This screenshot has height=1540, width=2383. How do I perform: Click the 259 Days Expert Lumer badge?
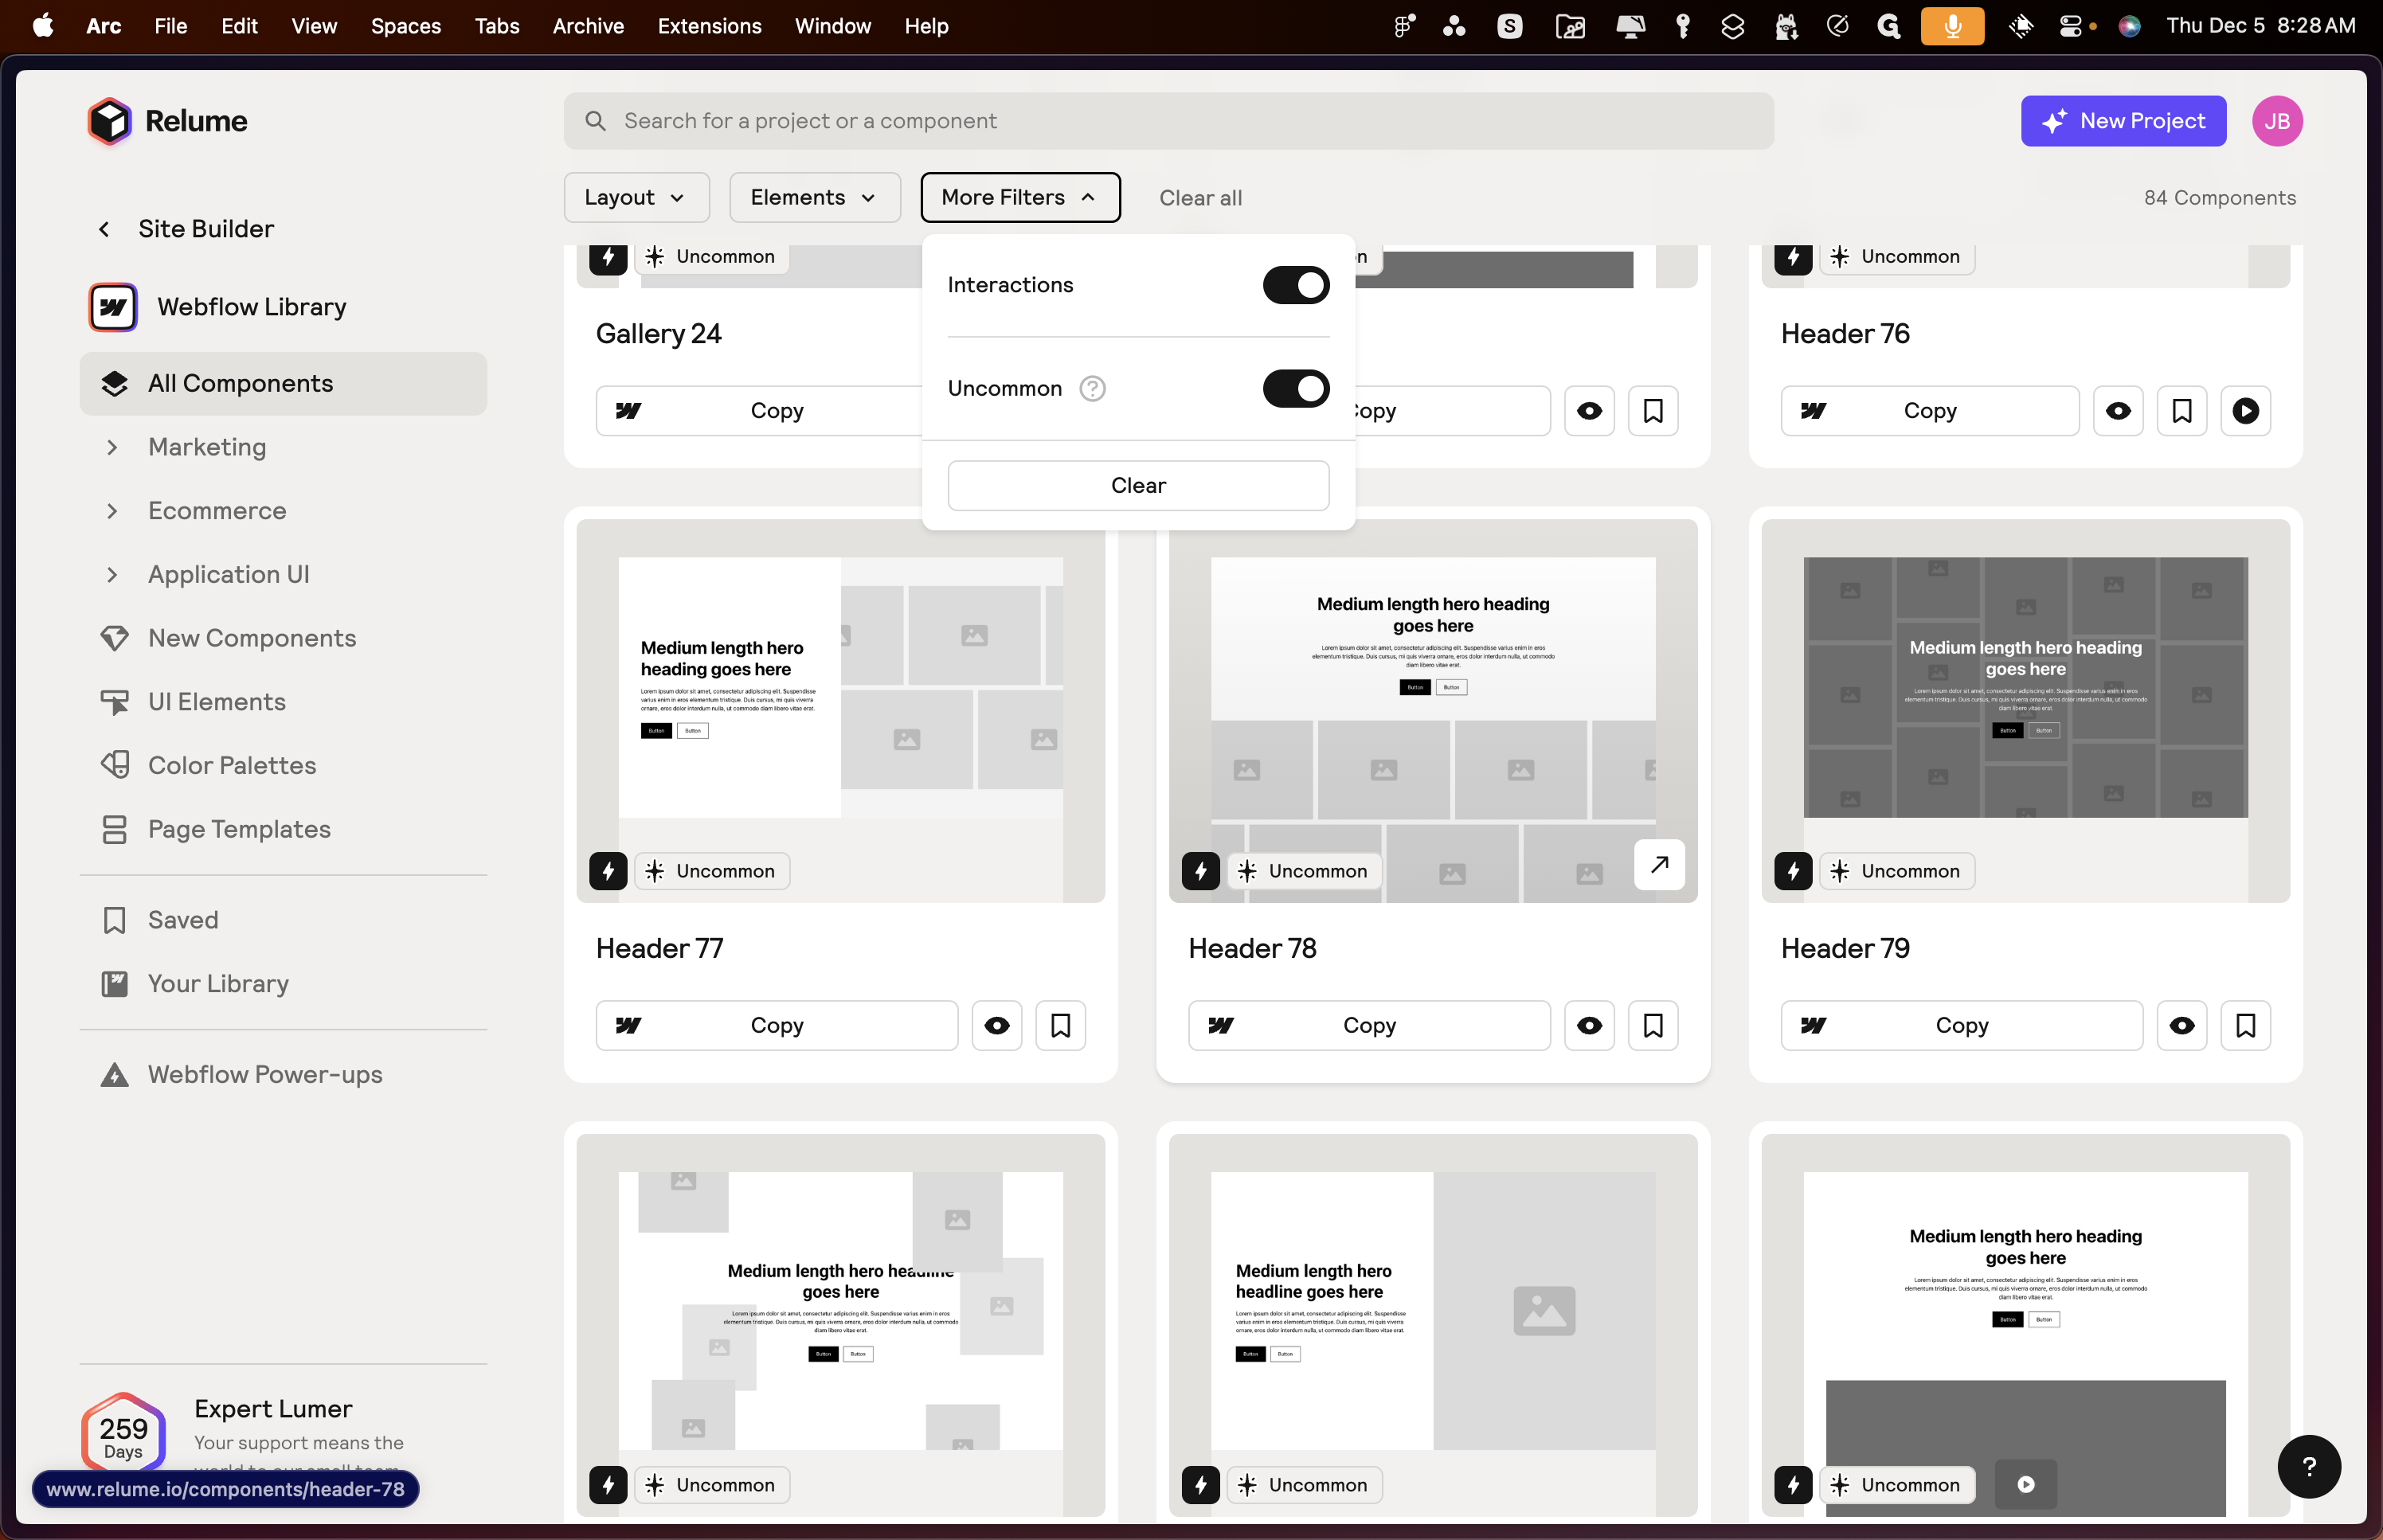[123, 1436]
